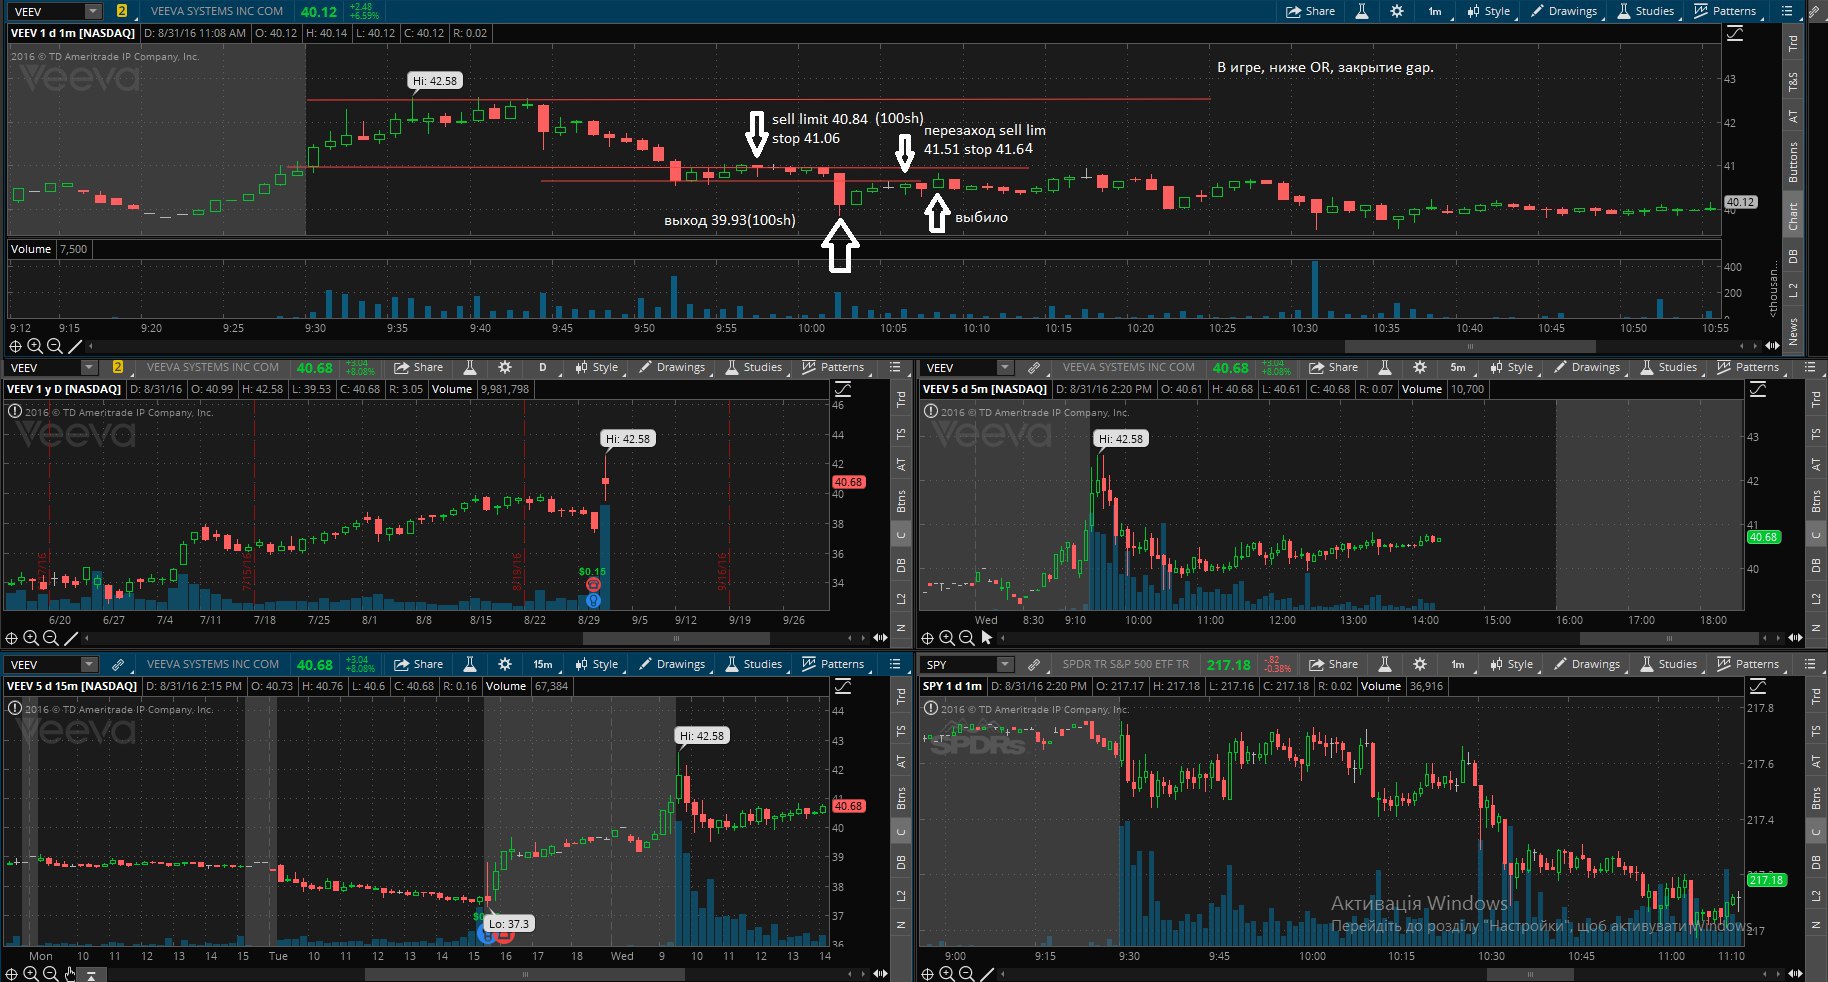Viewport: 1828px width, 982px height.
Task: Open settings gear on VEEV 15m chart toolbar
Action: [505, 664]
